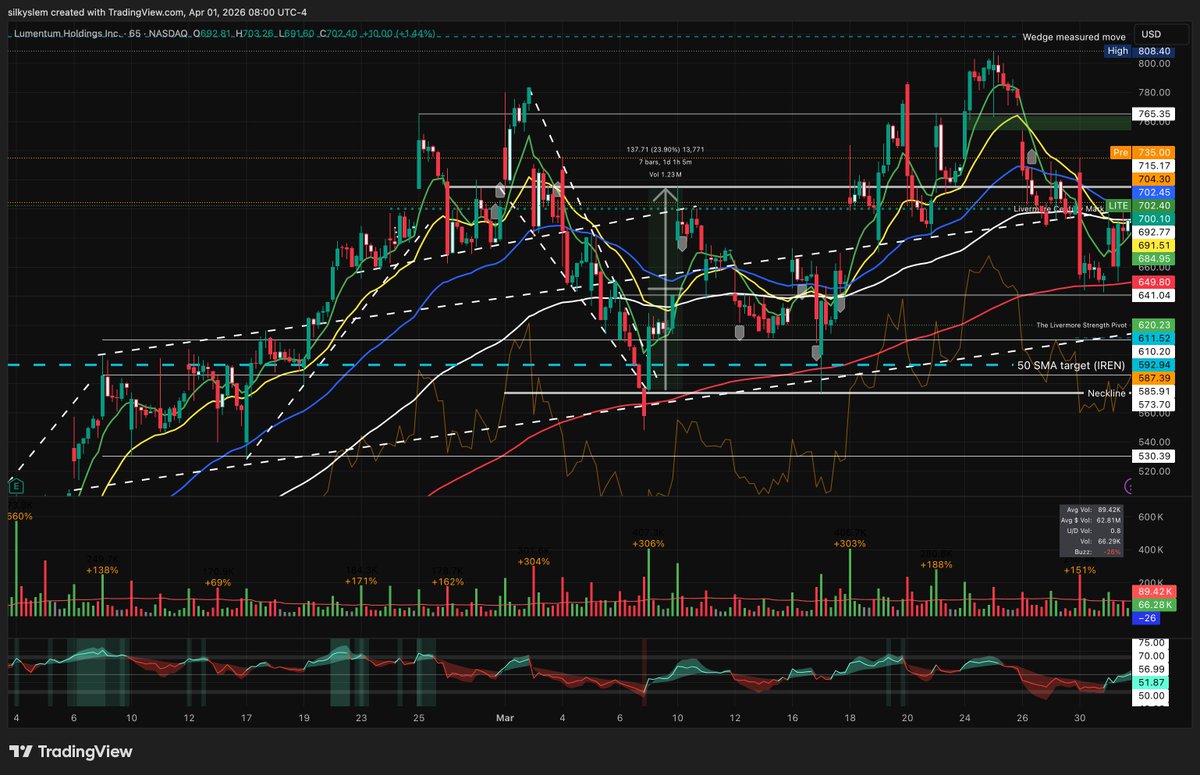Click the green 51.87 oscillator label
Image resolution: width=1200 pixels, height=775 pixels.
pos(1153,681)
